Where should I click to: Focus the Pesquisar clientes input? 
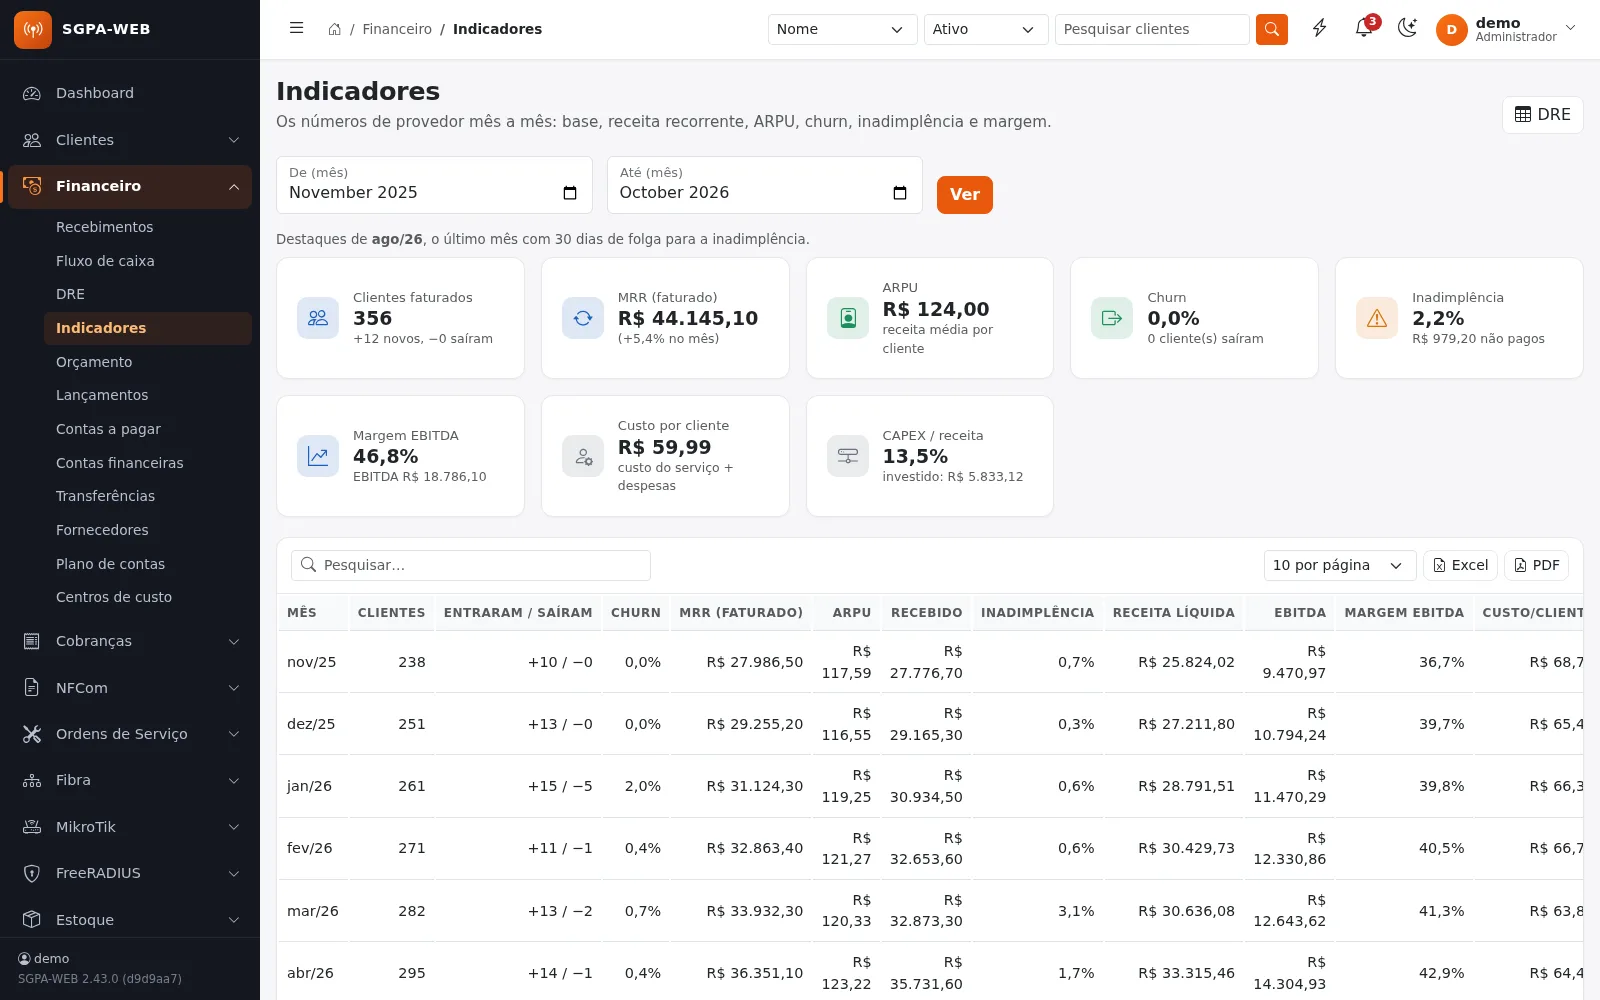click(x=1152, y=29)
